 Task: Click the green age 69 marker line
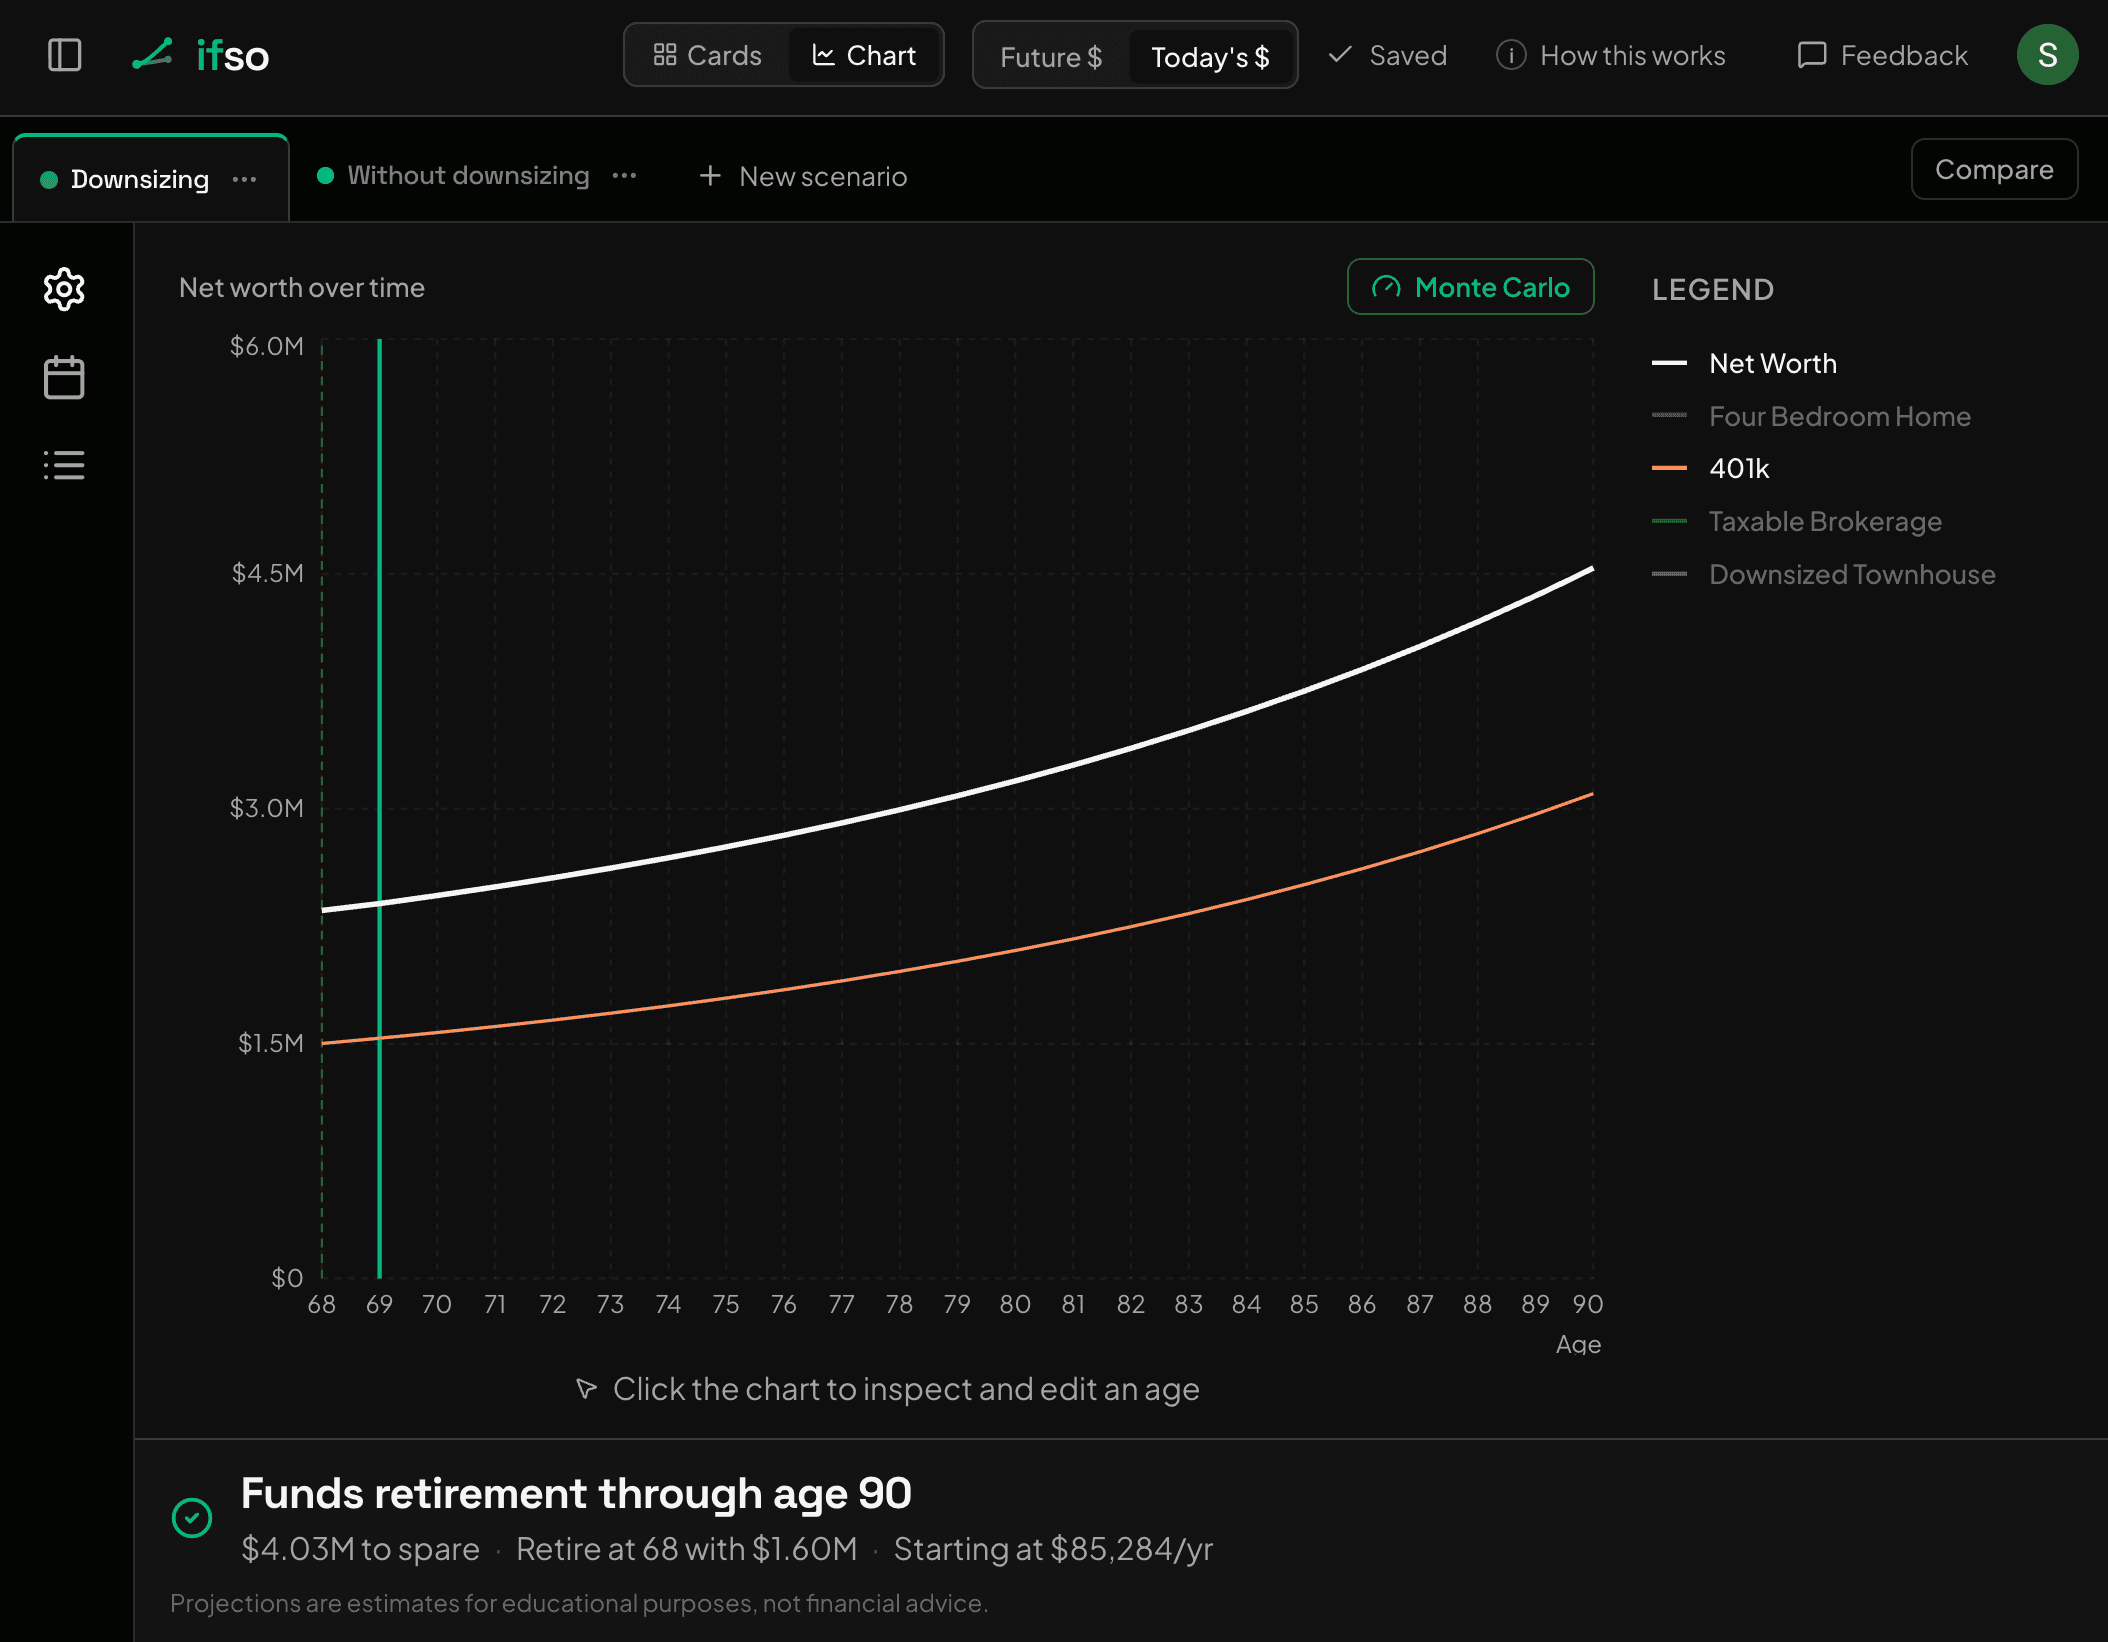tap(379, 808)
